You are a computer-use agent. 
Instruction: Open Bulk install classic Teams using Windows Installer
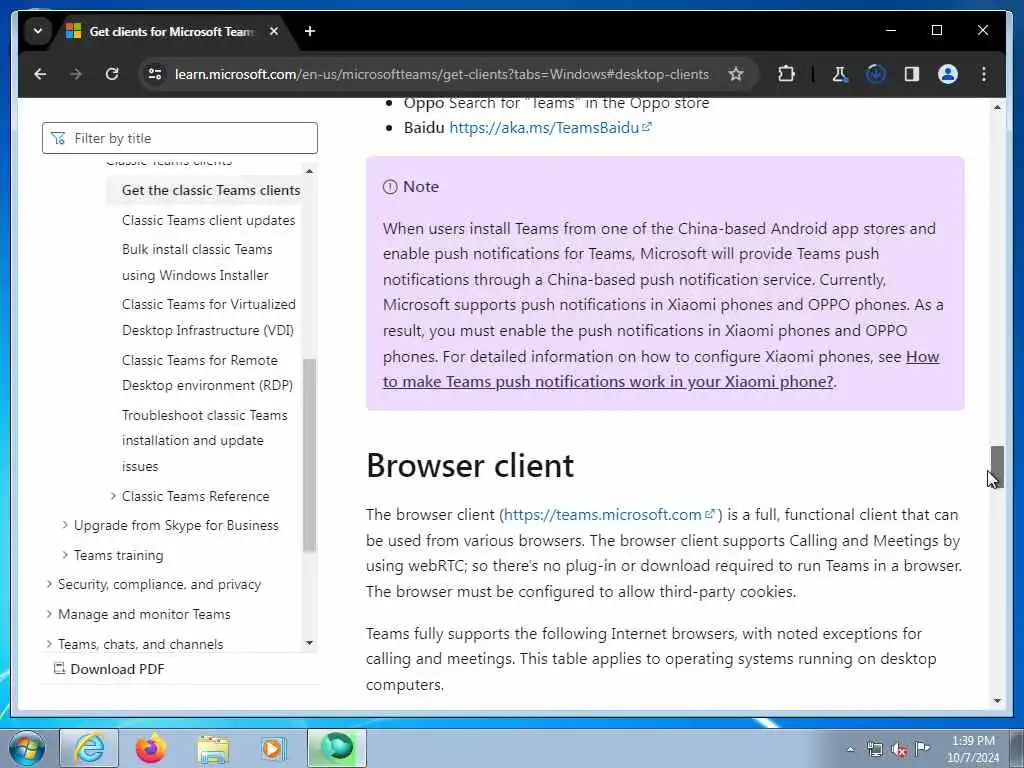point(197,262)
